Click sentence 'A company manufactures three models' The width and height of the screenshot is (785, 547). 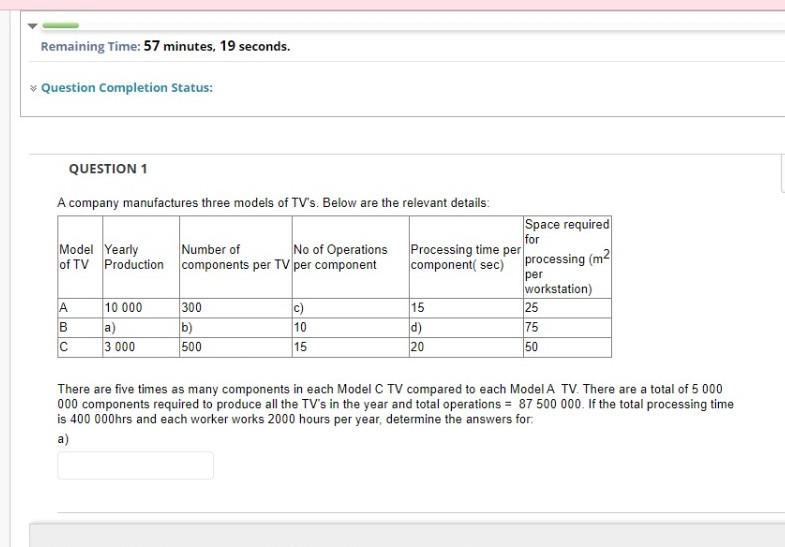point(273,203)
